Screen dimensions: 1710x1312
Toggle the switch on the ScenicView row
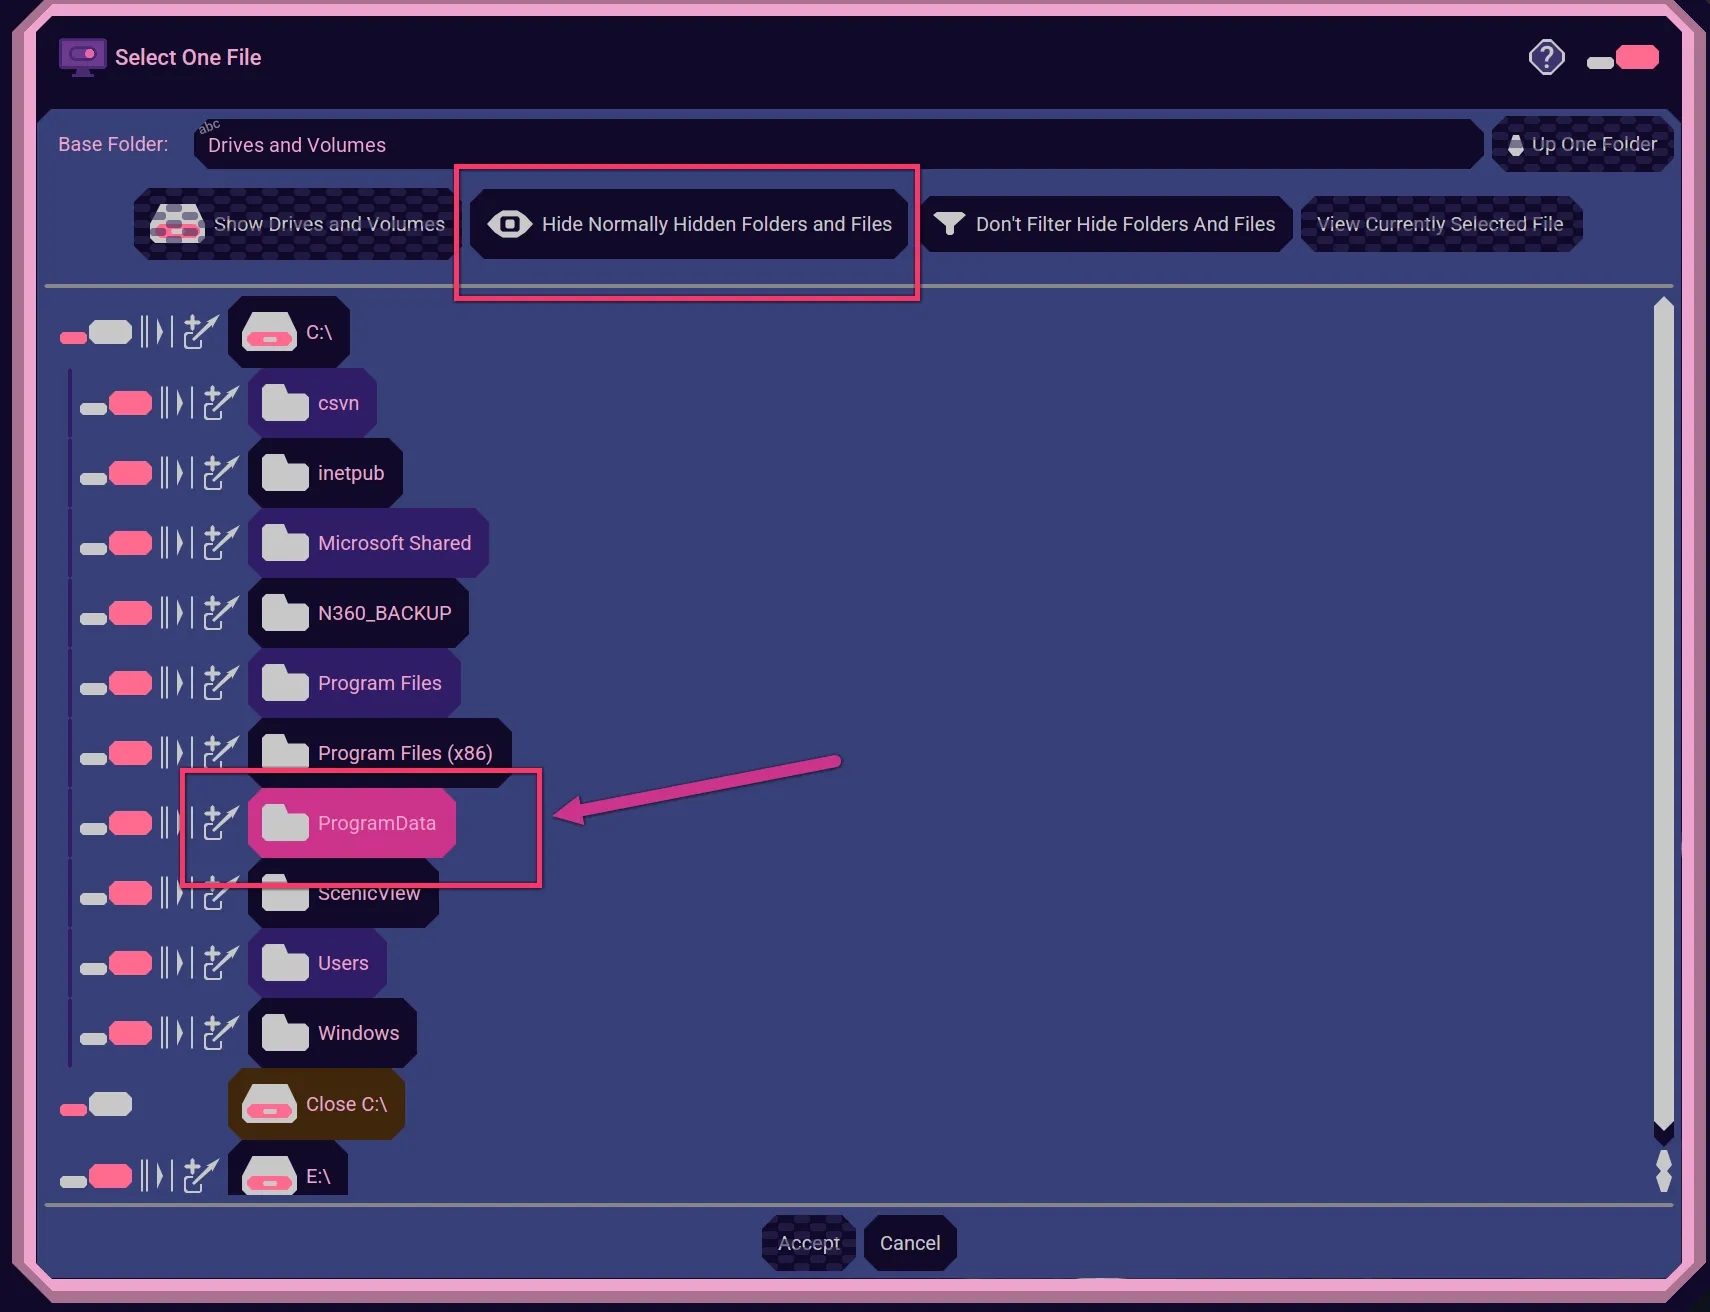pos(116,894)
